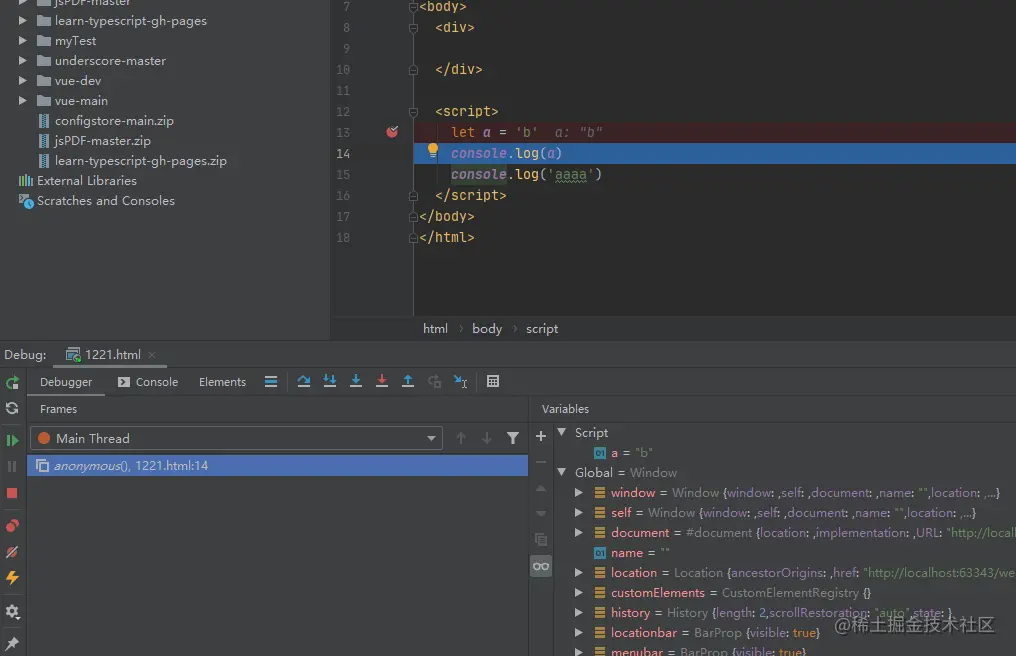
Task: Select the name = "" variable row
Action: [632, 553]
